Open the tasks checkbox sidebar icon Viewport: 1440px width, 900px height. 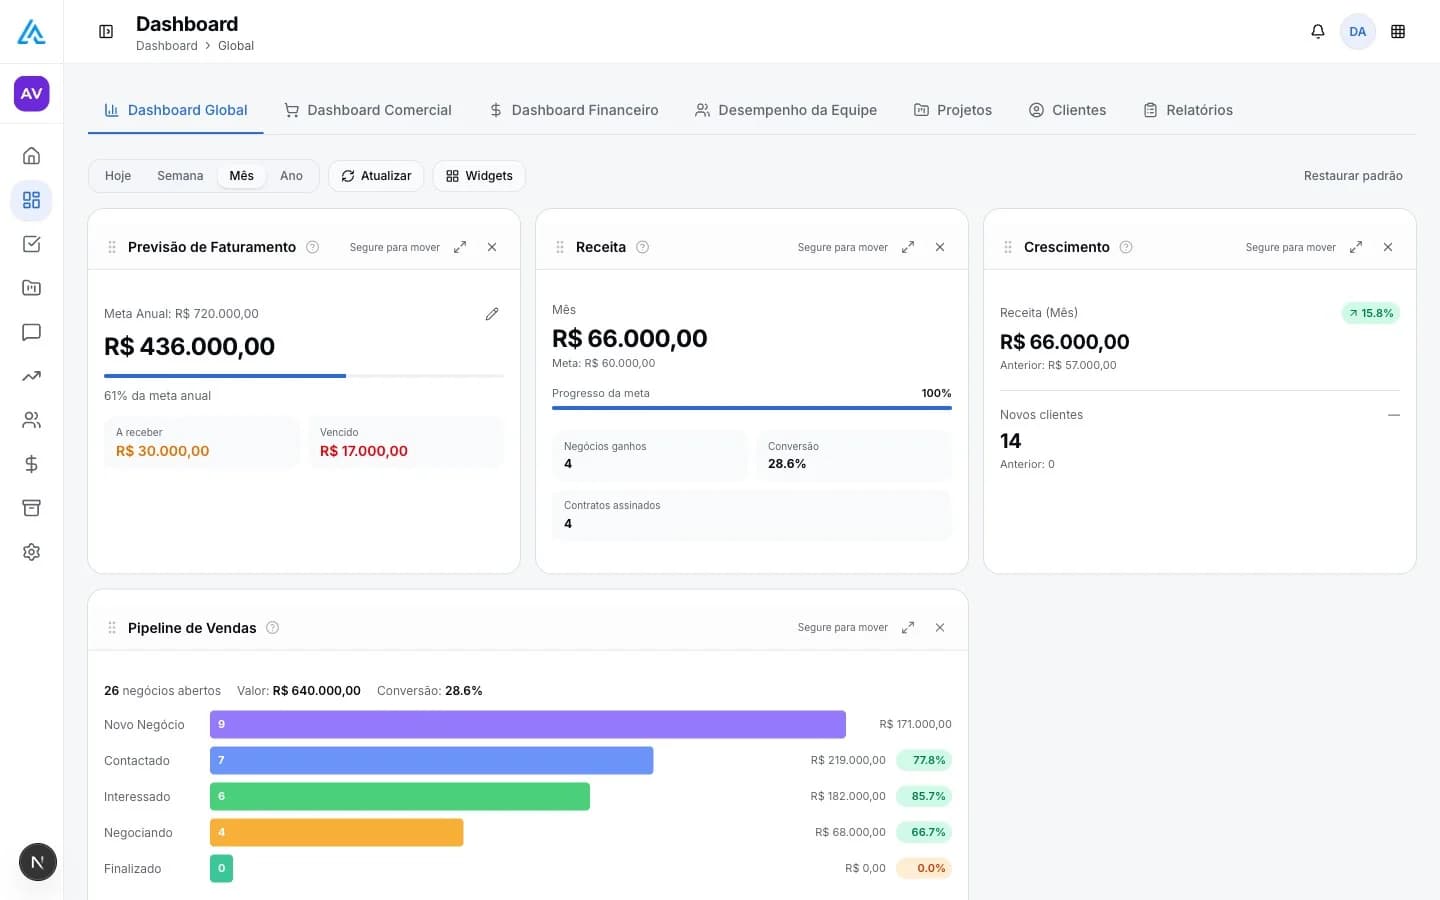click(x=31, y=244)
